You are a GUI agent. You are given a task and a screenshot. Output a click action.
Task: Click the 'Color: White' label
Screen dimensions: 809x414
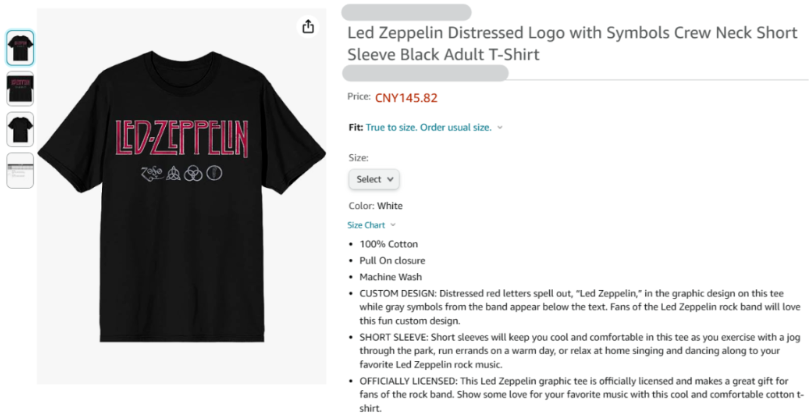[375, 207]
